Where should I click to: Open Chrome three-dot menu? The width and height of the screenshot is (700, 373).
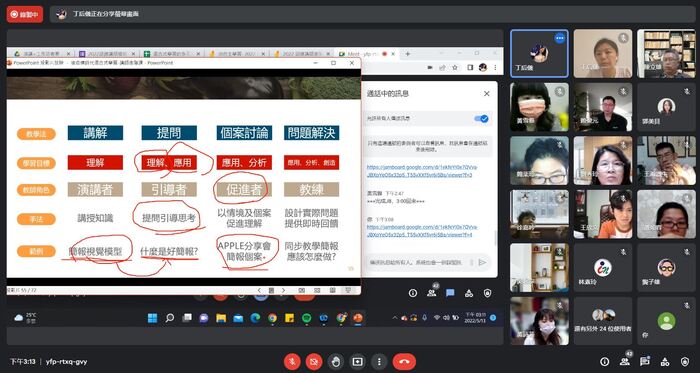pyautogui.click(x=495, y=67)
